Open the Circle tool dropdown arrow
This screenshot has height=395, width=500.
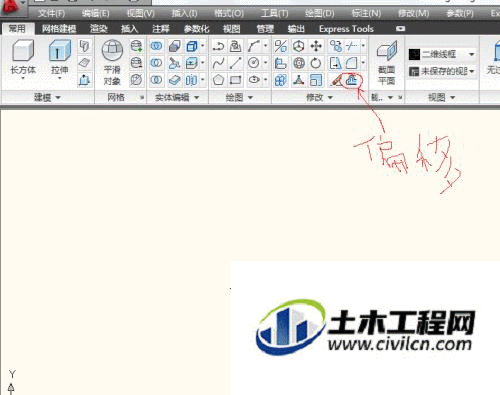coord(265,62)
